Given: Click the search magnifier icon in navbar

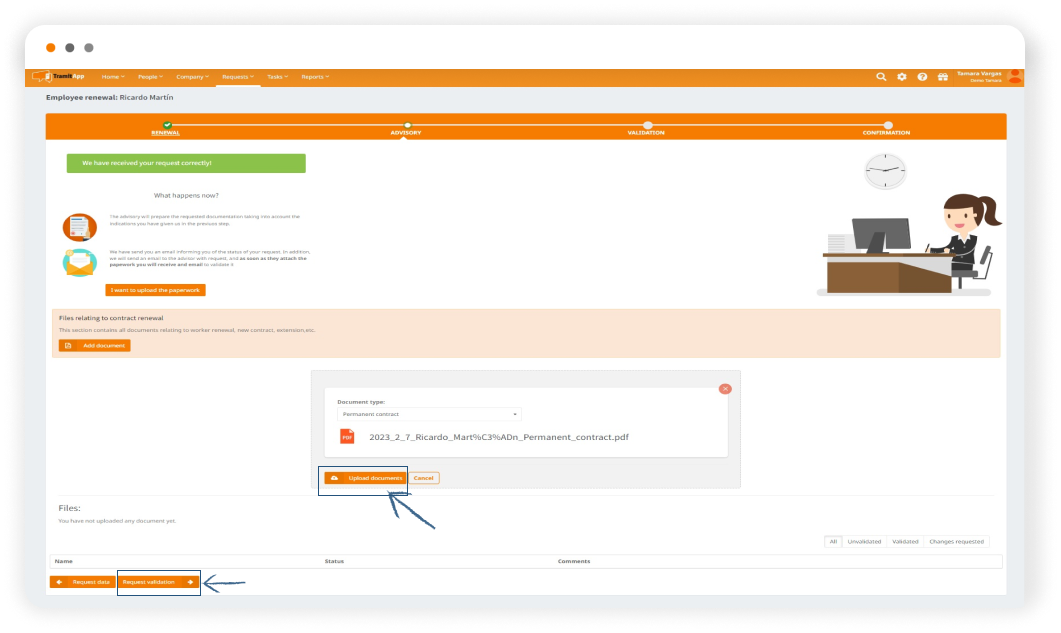Looking at the screenshot, I should click(881, 77).
